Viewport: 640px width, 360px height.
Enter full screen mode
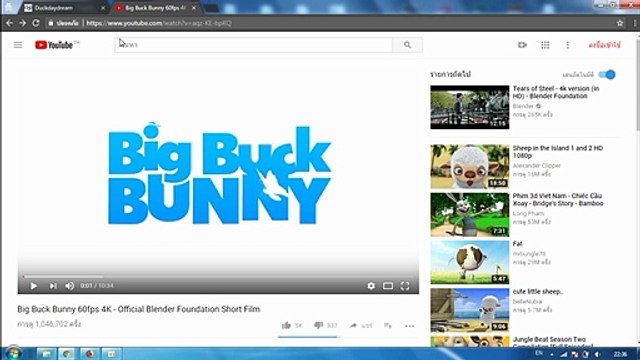pos(405,286)
